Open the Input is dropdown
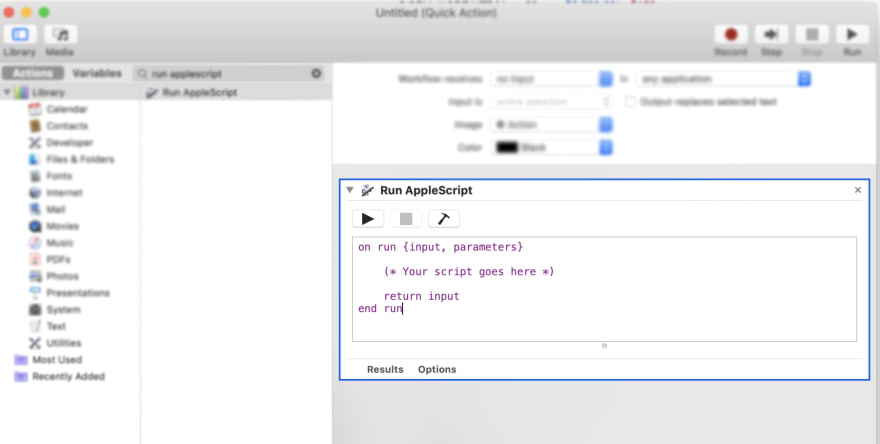This screenshot has height=444, width=880. pos(552,102)
